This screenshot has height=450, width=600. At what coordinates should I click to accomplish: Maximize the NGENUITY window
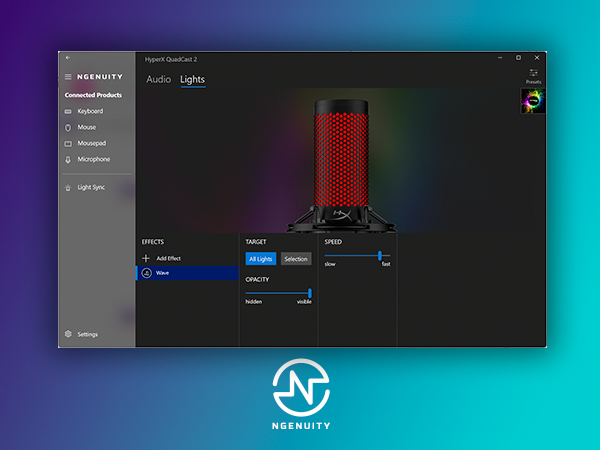(518, 58)
